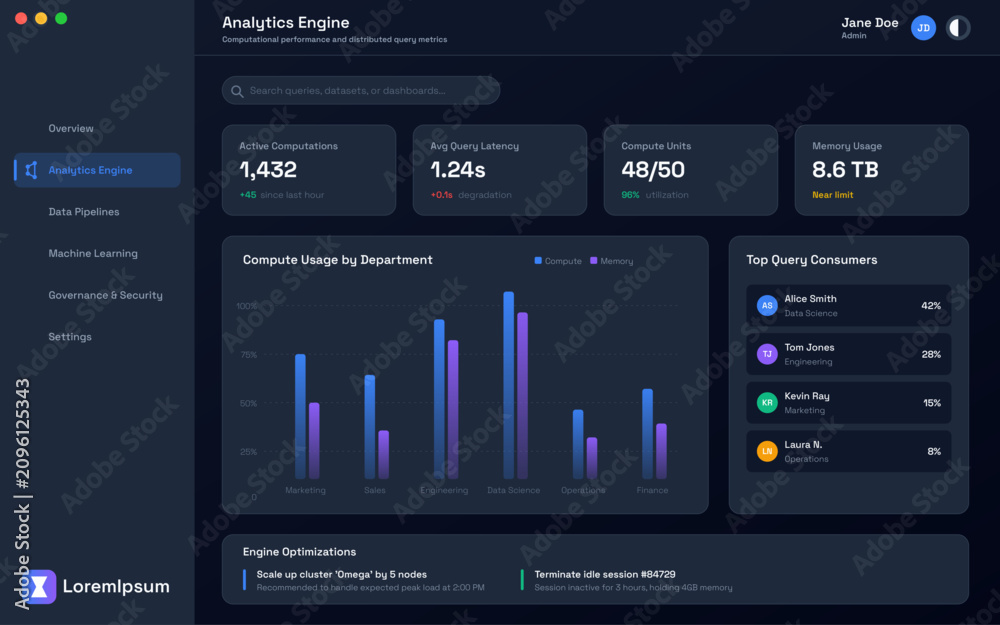Toggle the dark/light theme switch
This screenshot has height=625, width=1000.
957,28
